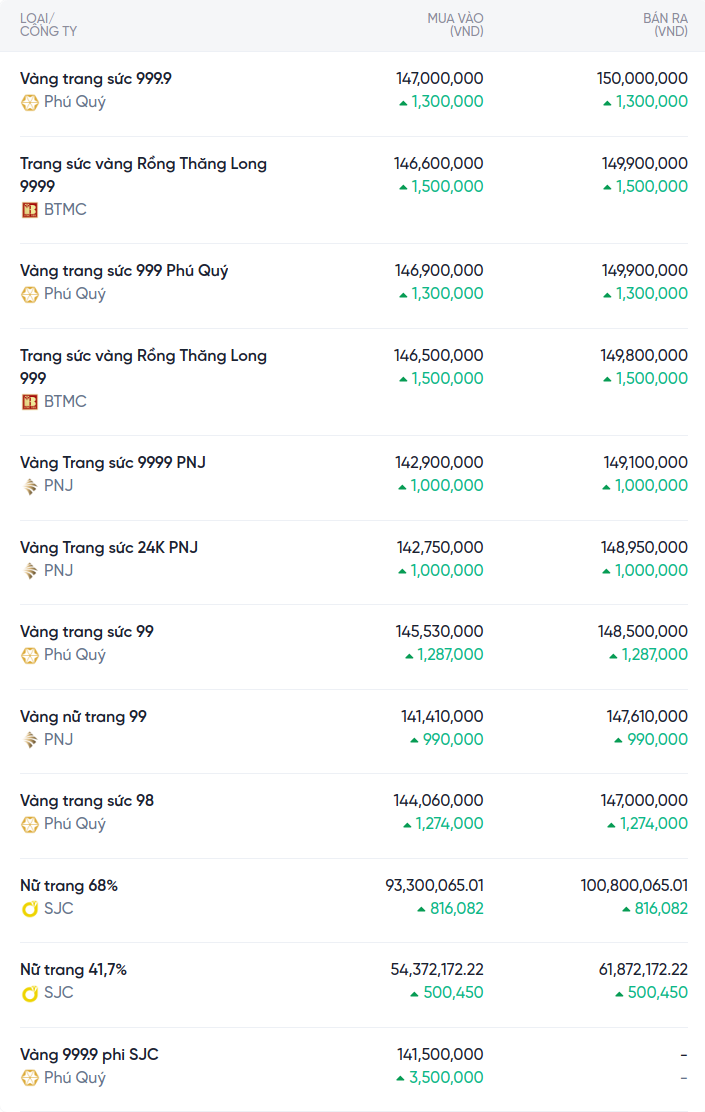Click the BTMC logo under Rồng Thăng Long 9999

coord(30,210)
